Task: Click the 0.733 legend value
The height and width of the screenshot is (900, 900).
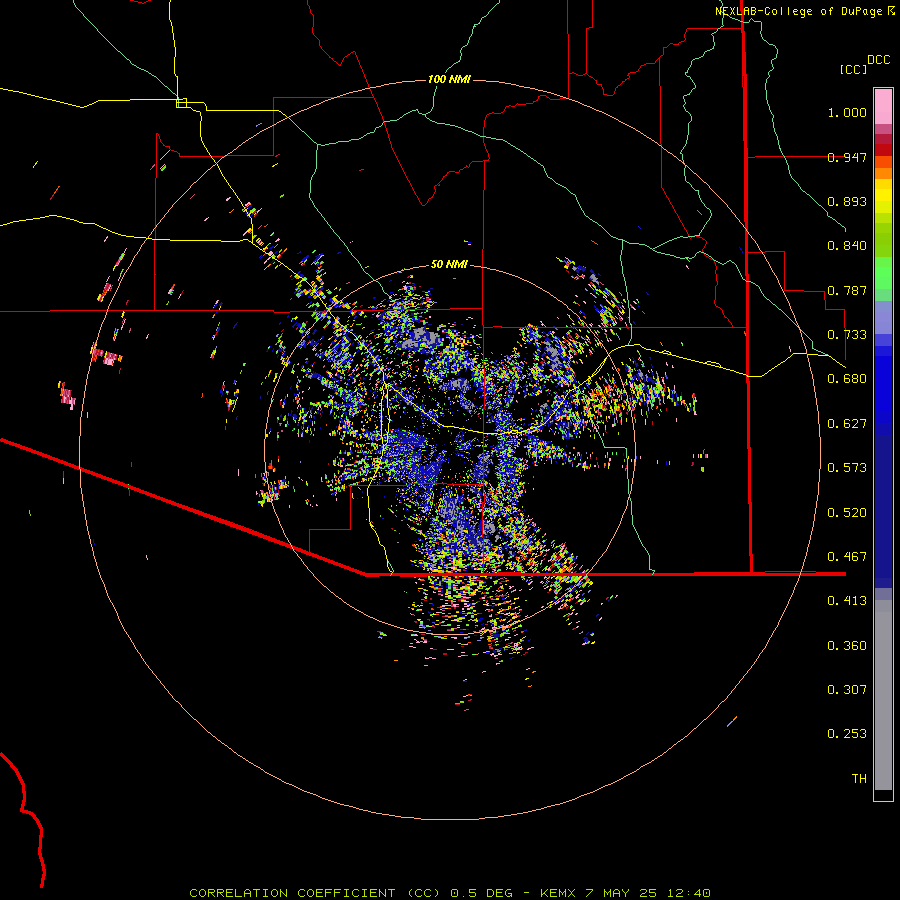Action: (847, 335)
